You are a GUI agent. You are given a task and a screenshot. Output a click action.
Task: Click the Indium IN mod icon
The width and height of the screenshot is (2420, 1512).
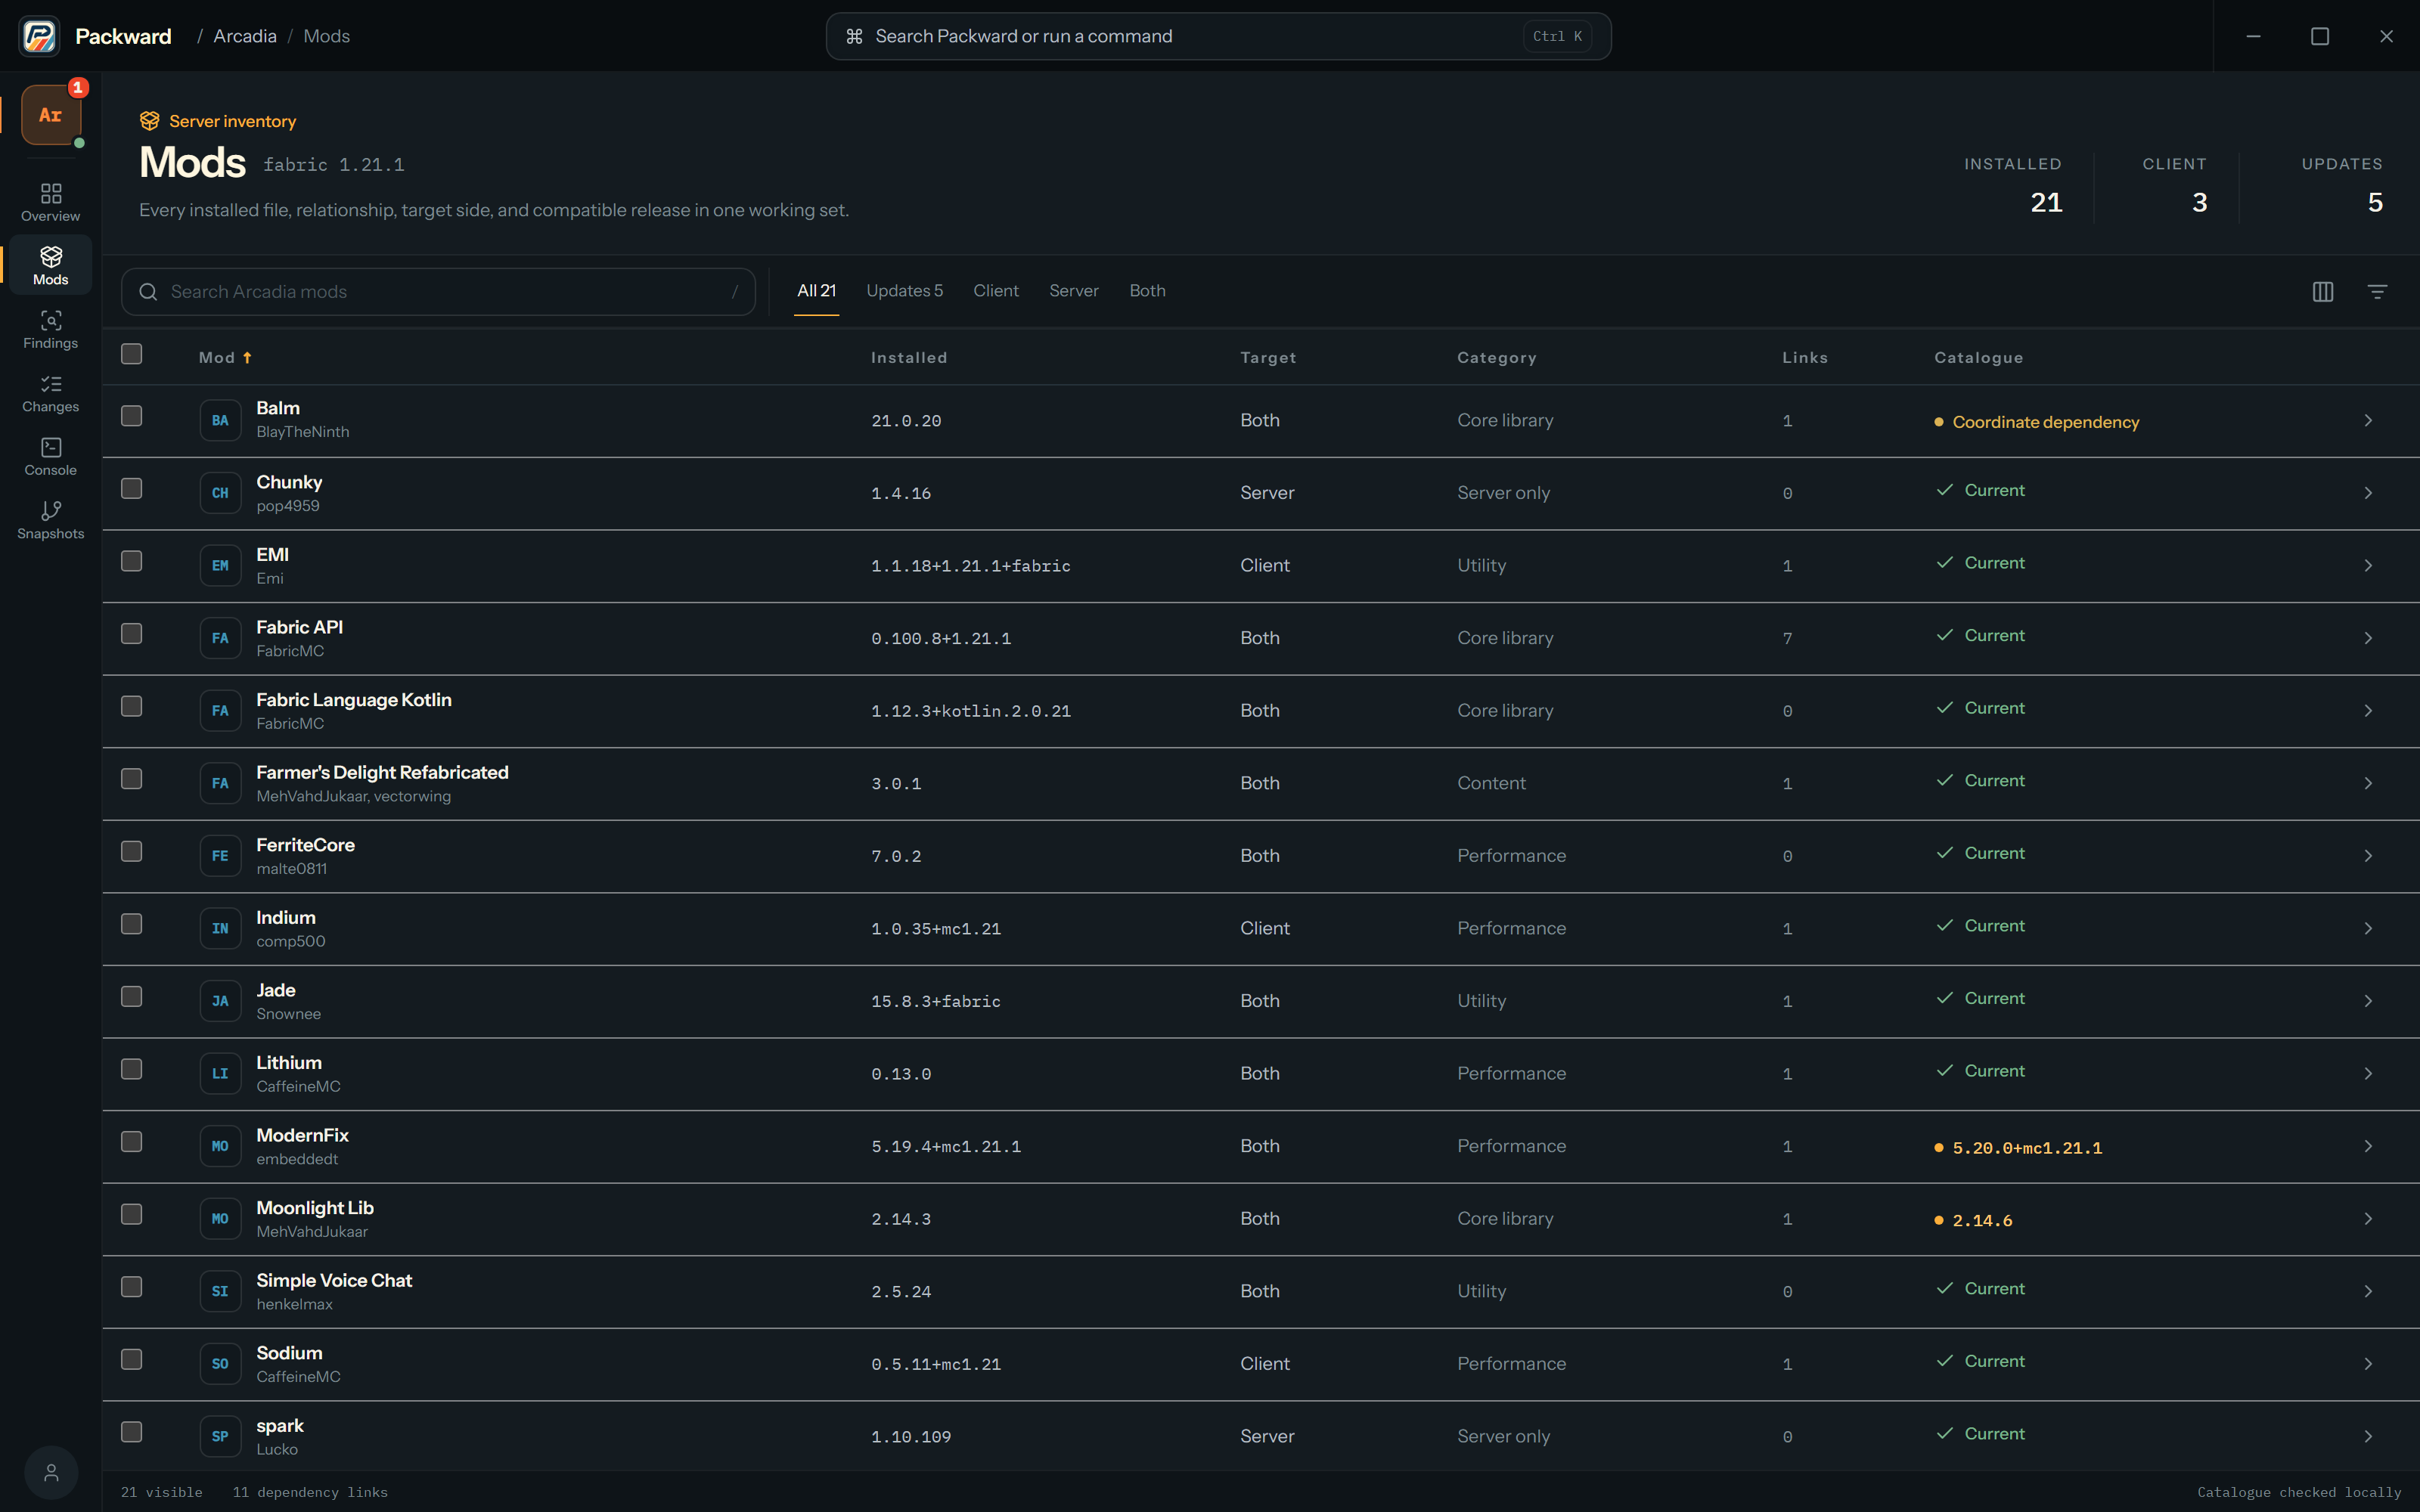[220, 928]
